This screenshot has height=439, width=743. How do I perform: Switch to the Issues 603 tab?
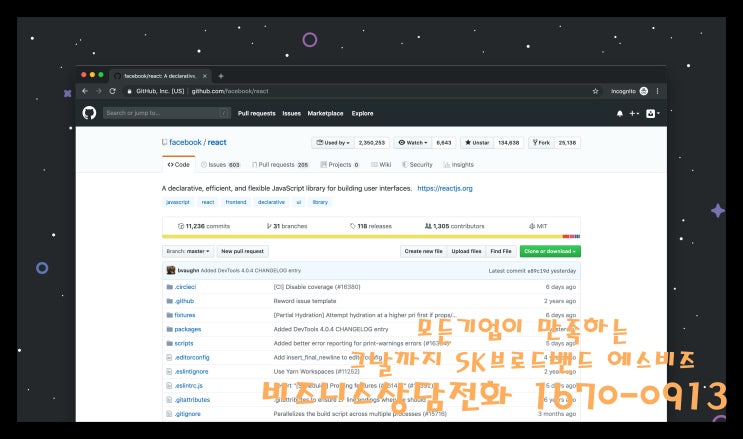(x=220, y=165)
